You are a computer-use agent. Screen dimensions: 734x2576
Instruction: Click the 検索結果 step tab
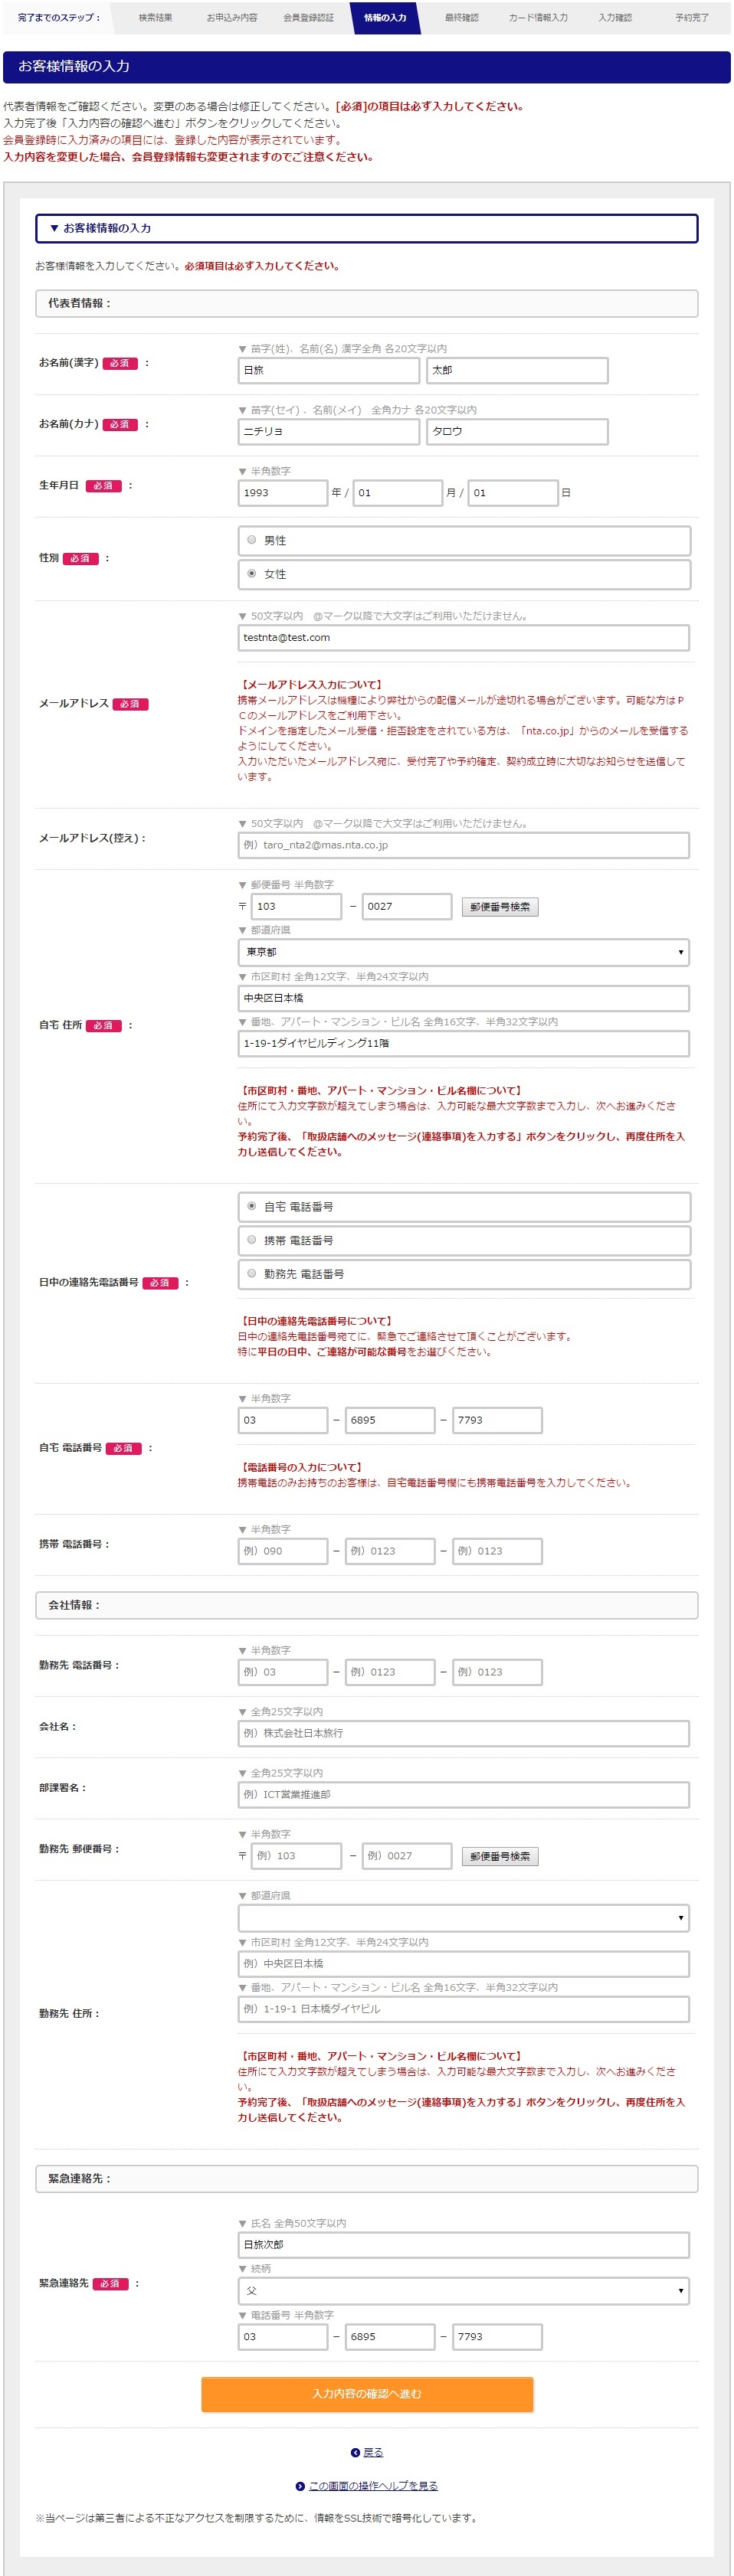pos(155,18)
